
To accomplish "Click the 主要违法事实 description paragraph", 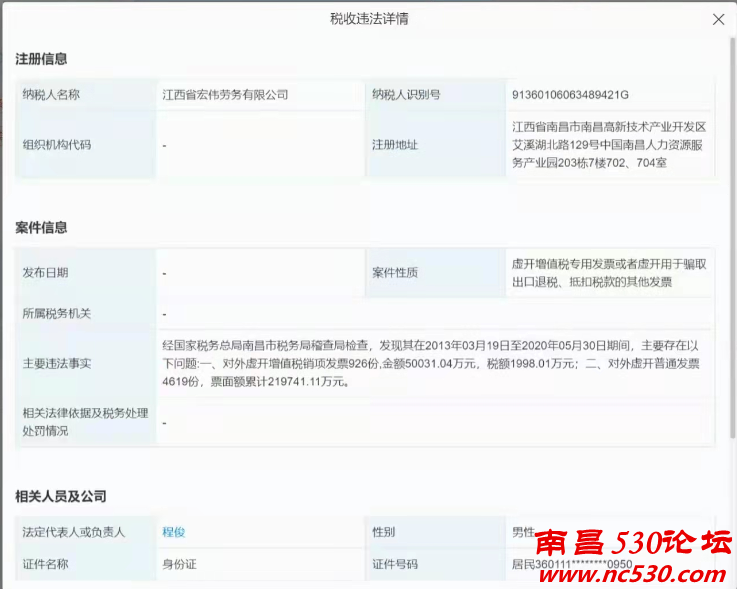I will [x=432, y=363].
